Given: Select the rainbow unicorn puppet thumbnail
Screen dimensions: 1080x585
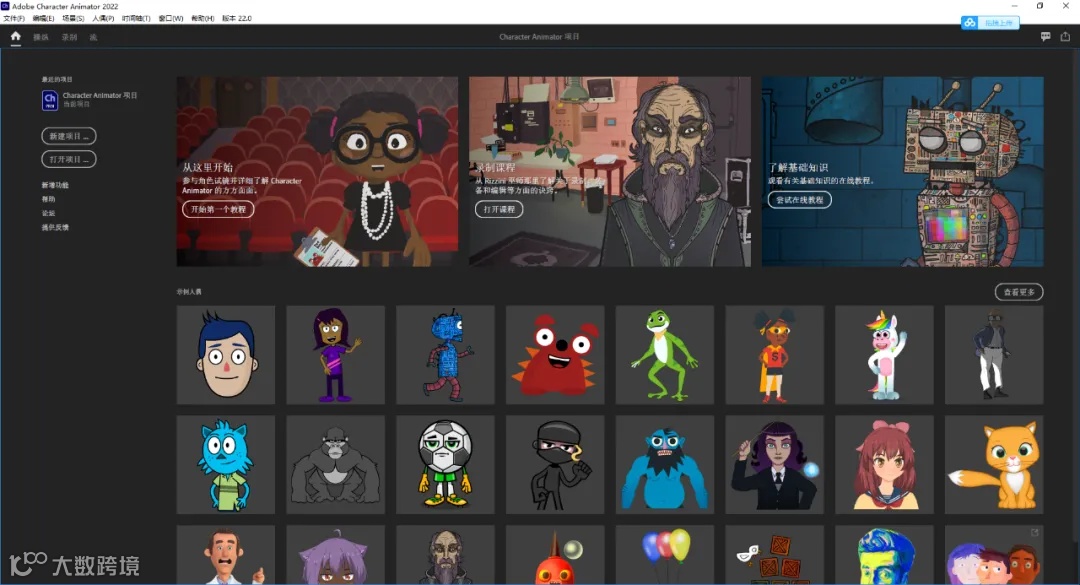Looking at the screenshot, I should point(884,355).
